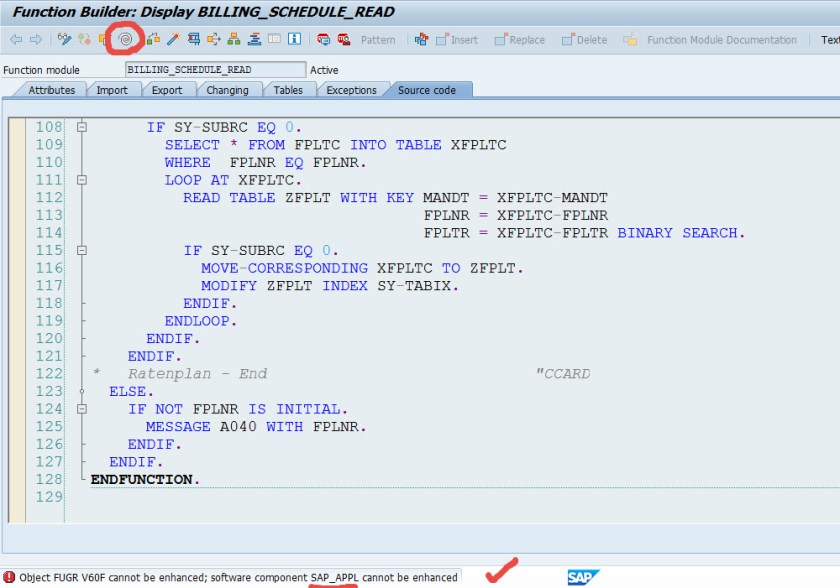Open the Exceptions tab
The height and width of the screenshot is (588, 840).
[351, 90]
